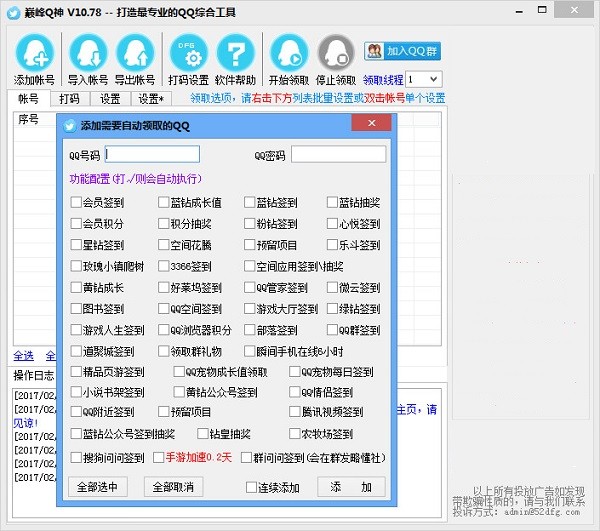The width and height of the screenshot is (600, 531).
Task: Click the 导出帐号 export accounts icon
Action: pyautogui.click(x=135, y=54)
